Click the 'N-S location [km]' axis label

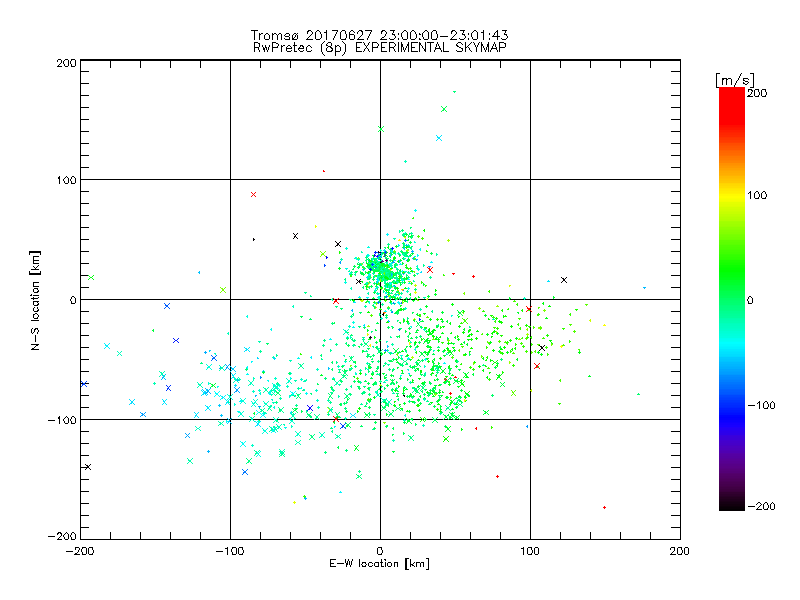pos(35,300)
